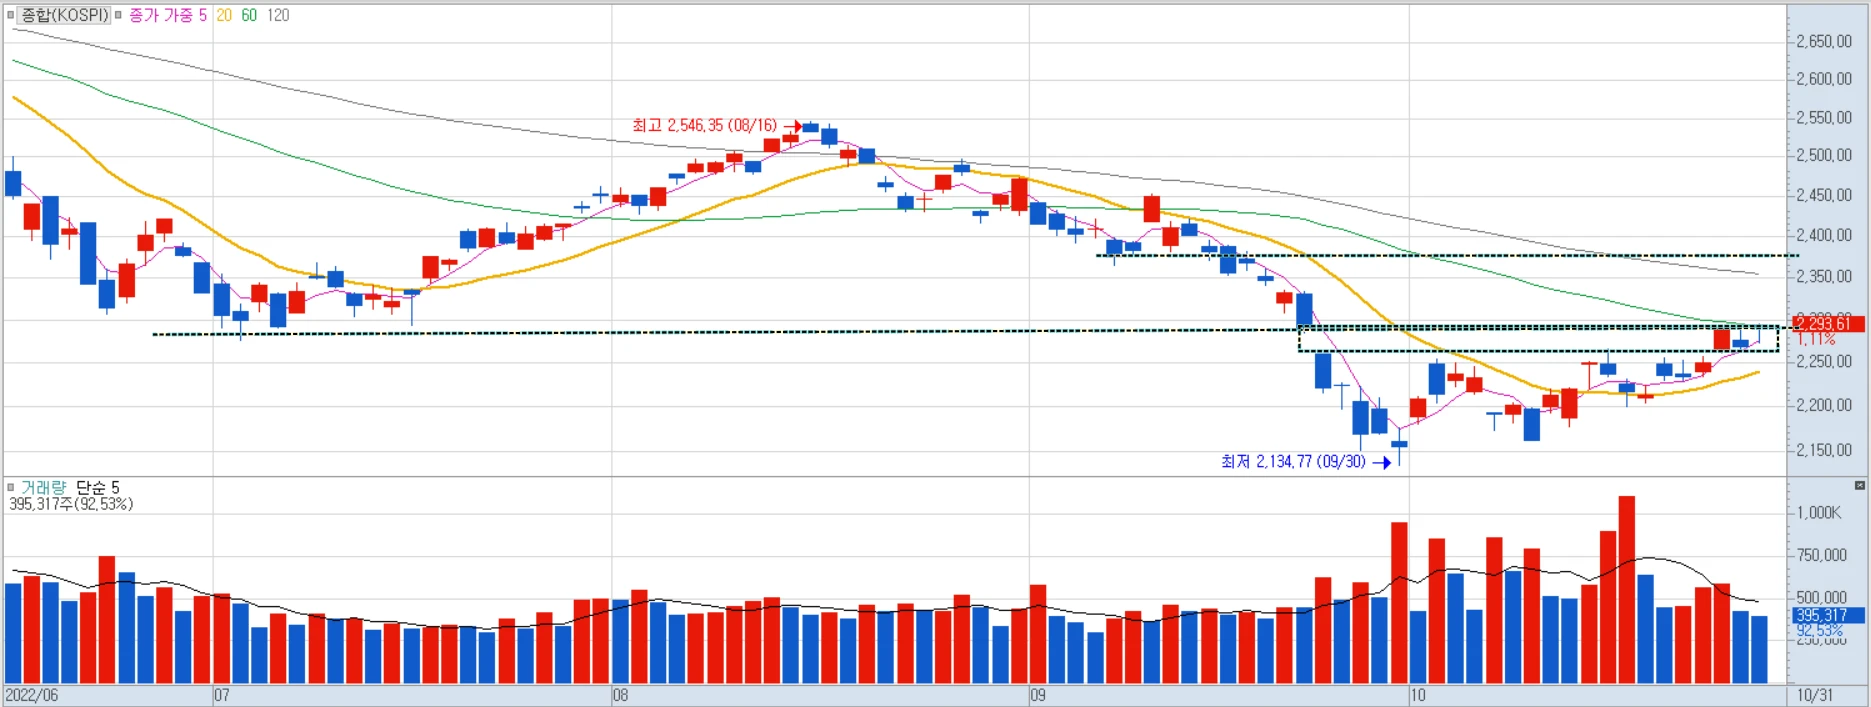Click the 750,000 volume axis label
This screenshot has height=707, width=1871.
[1821, 555]
